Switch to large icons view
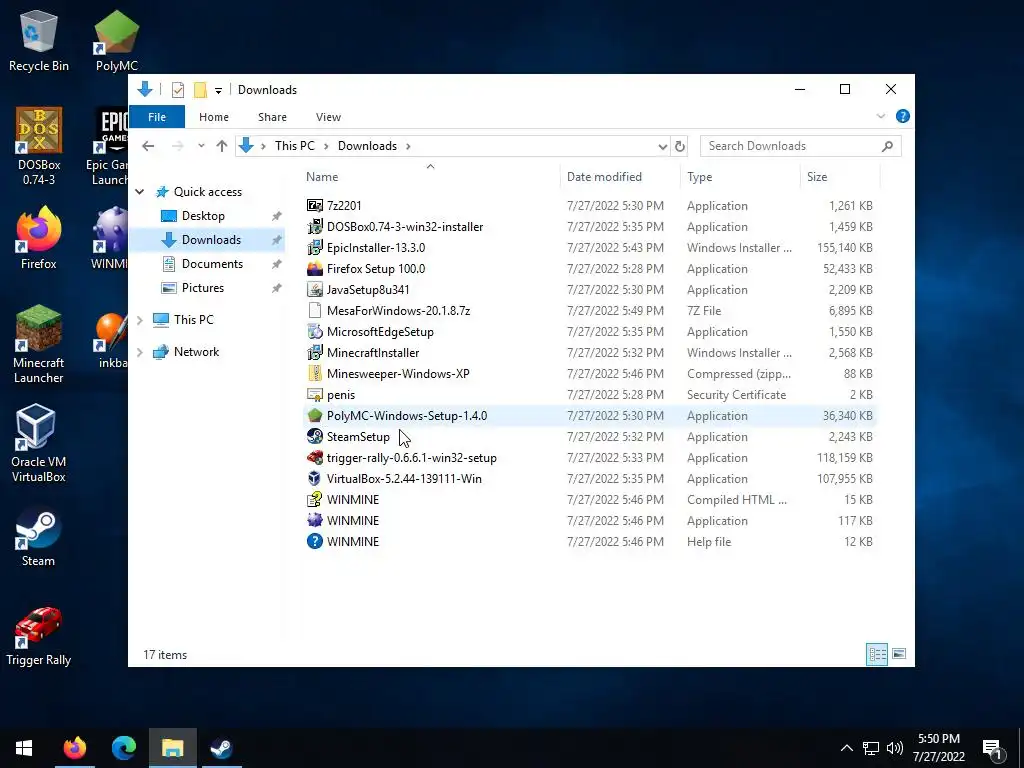 click(x=899, y=654)
